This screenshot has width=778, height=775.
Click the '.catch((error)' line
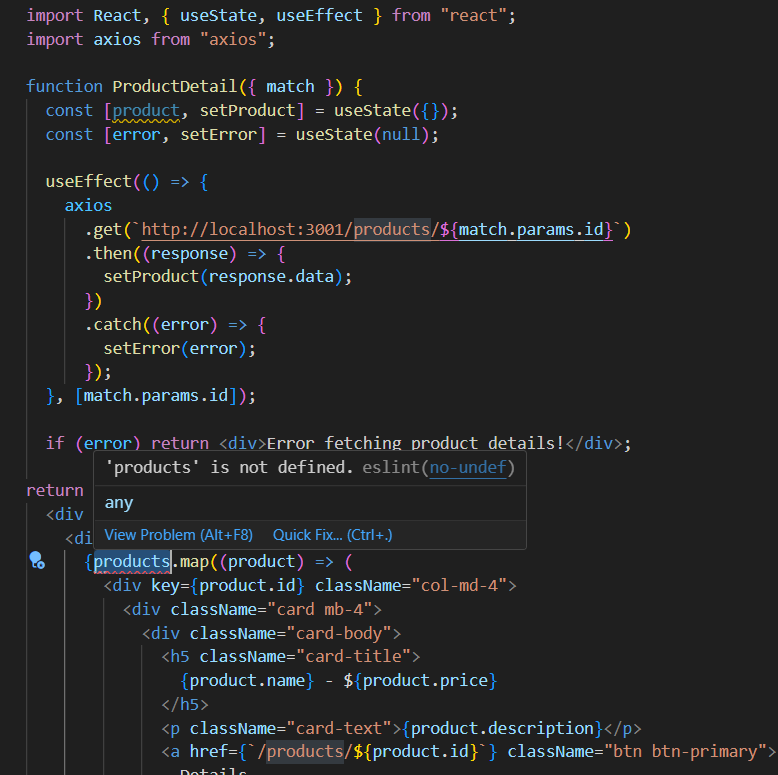coord(175,325)
